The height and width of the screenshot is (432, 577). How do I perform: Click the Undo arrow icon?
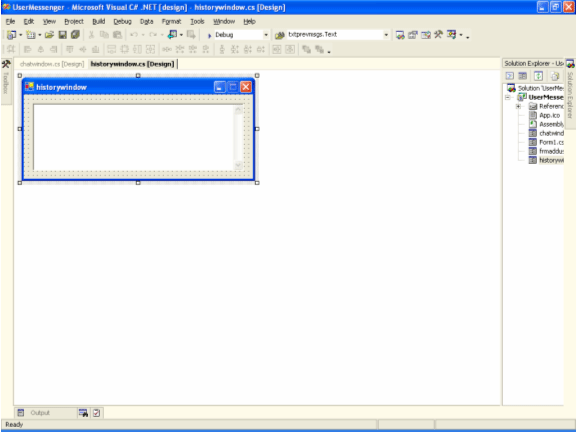pyautogui.click(x=134, y=35)
